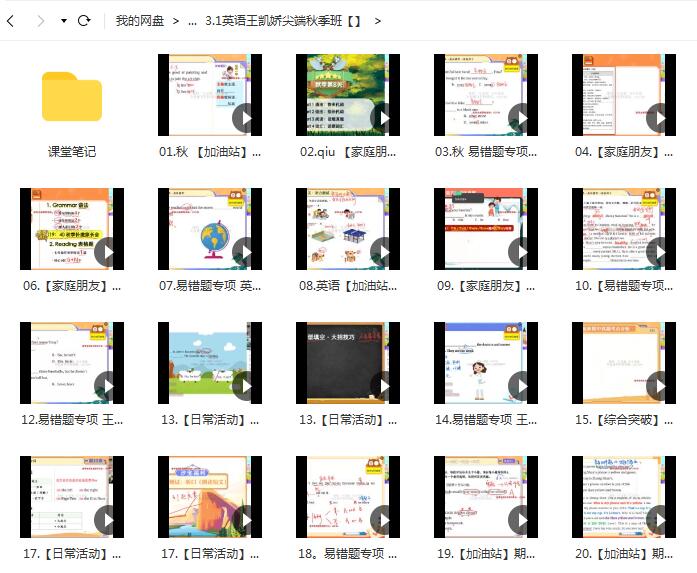Open blackboard thumbnail of video 13
The height and width of the screenshot is (573, 697).
coord(348,363)
